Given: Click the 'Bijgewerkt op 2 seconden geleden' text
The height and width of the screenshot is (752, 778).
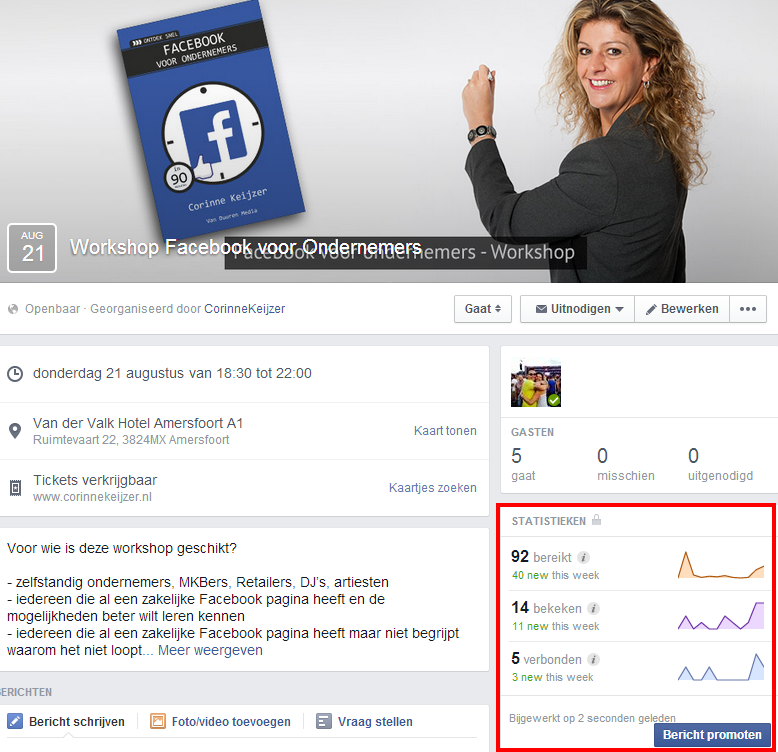Looking at the screenshot, I should point(592,718).
